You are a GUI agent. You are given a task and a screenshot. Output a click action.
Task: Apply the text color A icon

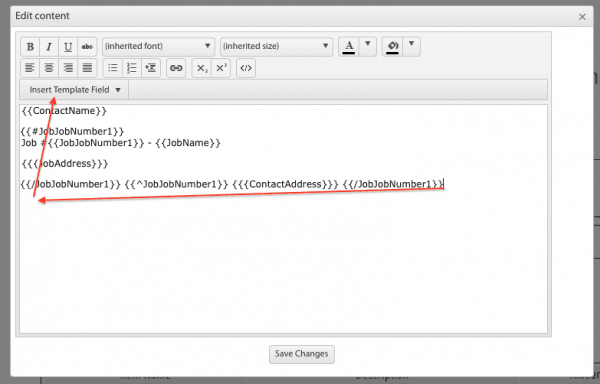click(349, 47)
